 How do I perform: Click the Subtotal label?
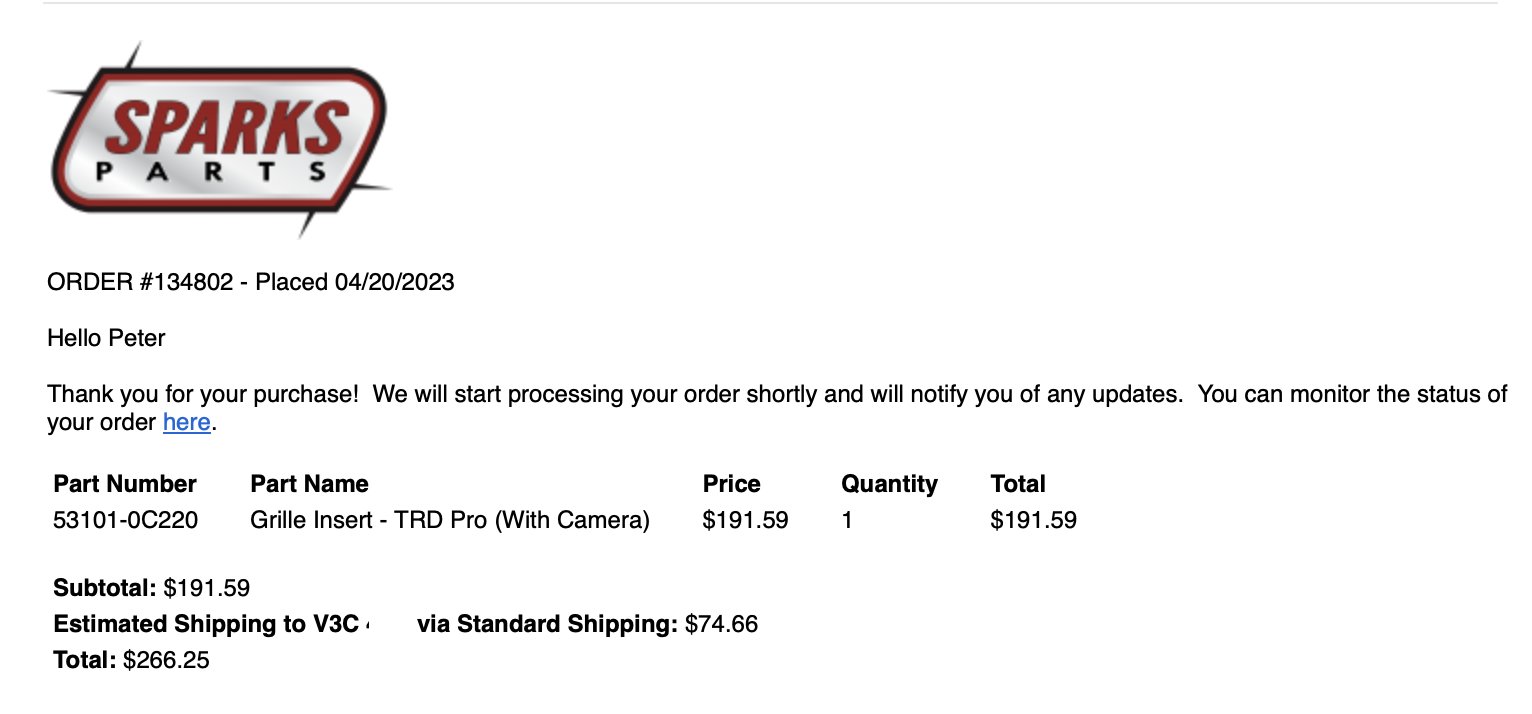tap(105, 588)
